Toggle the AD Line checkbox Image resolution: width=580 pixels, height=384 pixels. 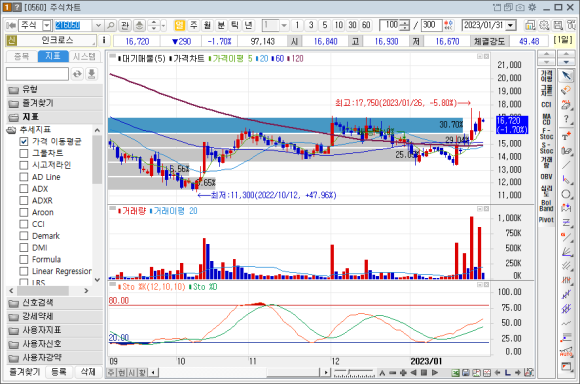24,177
